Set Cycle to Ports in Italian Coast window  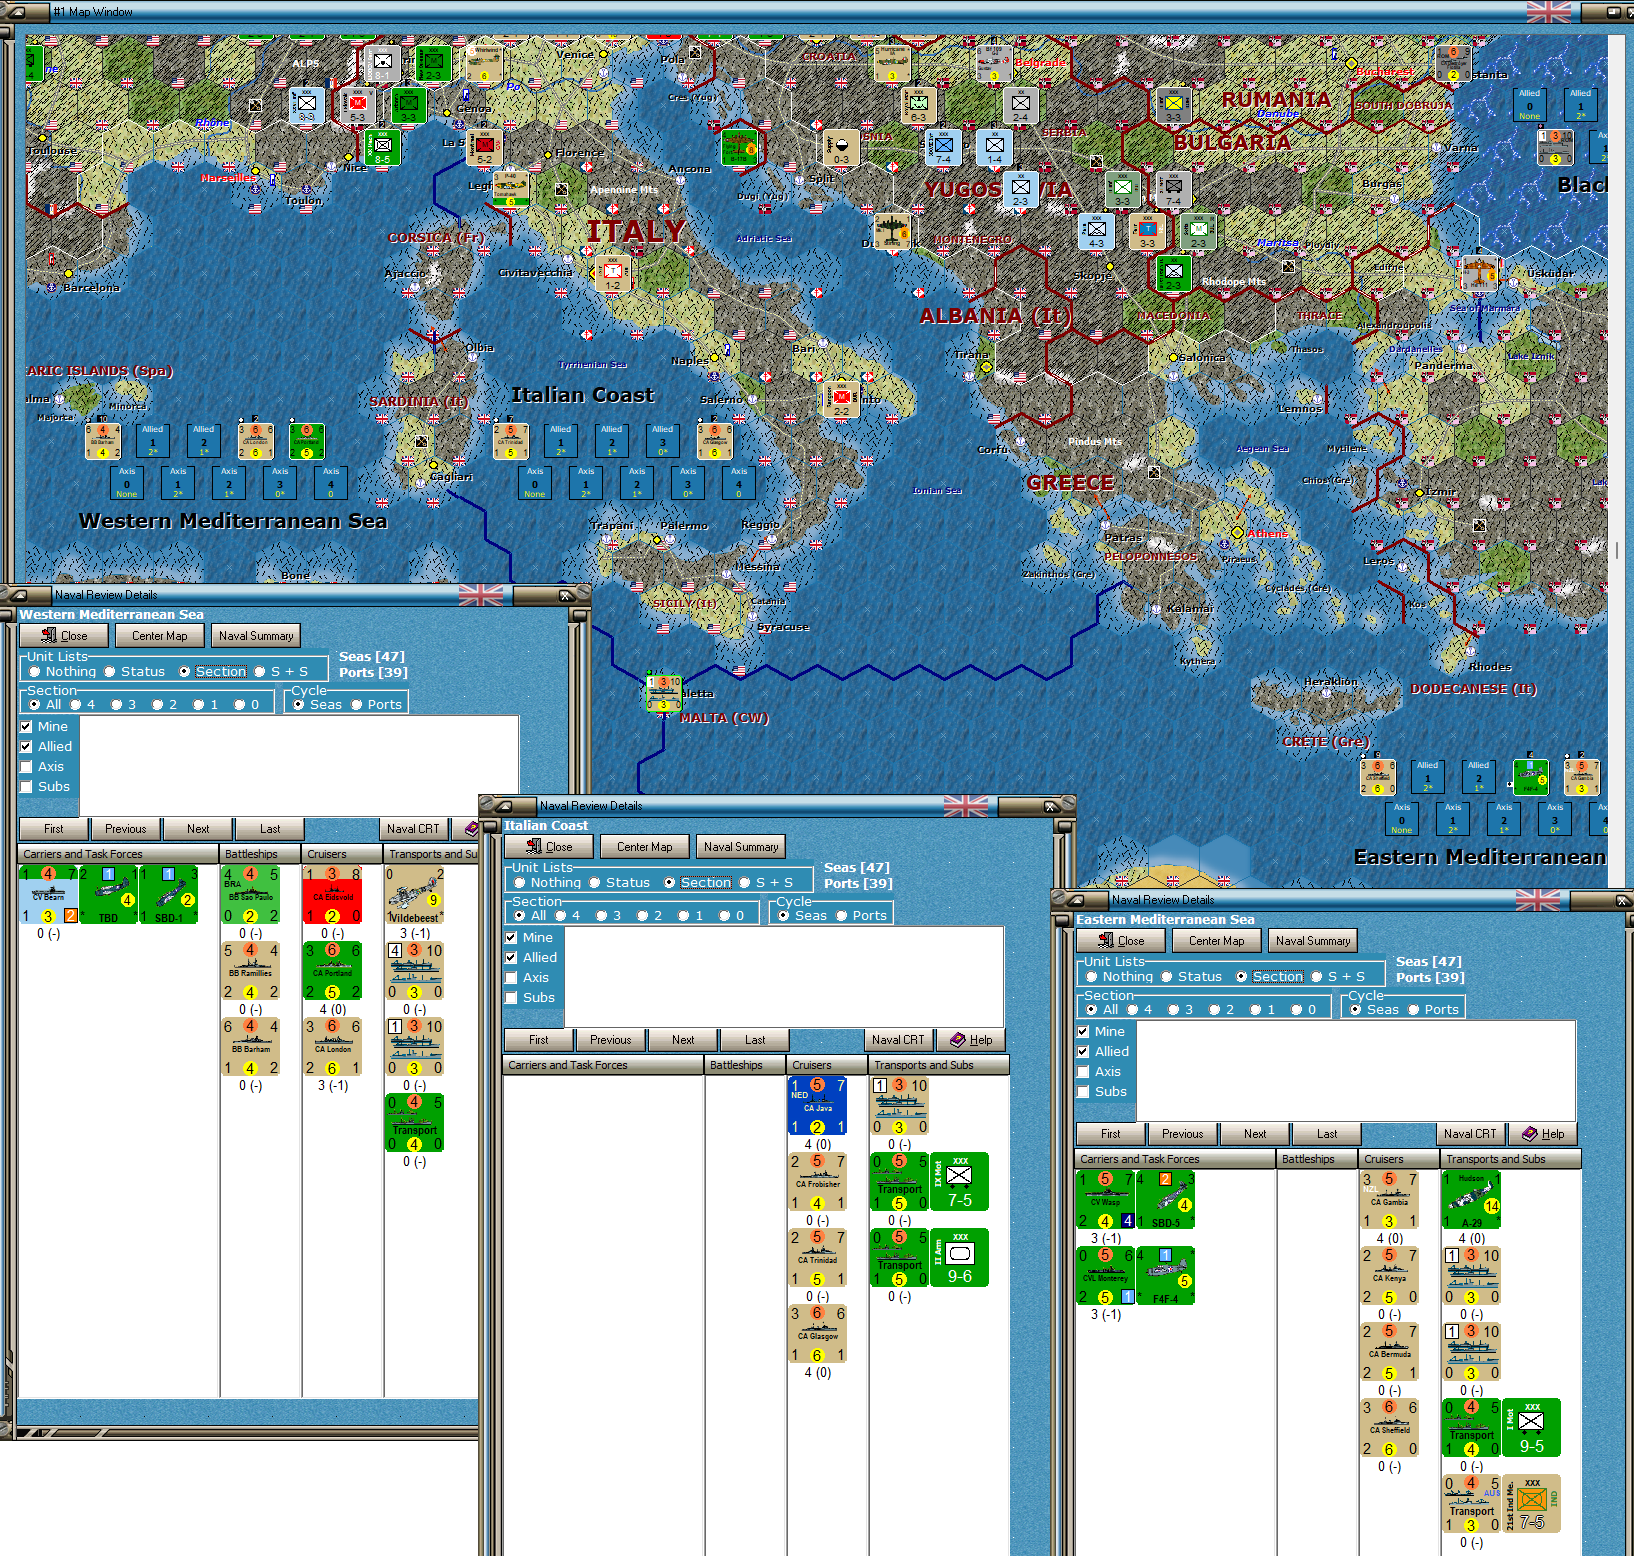862,916
